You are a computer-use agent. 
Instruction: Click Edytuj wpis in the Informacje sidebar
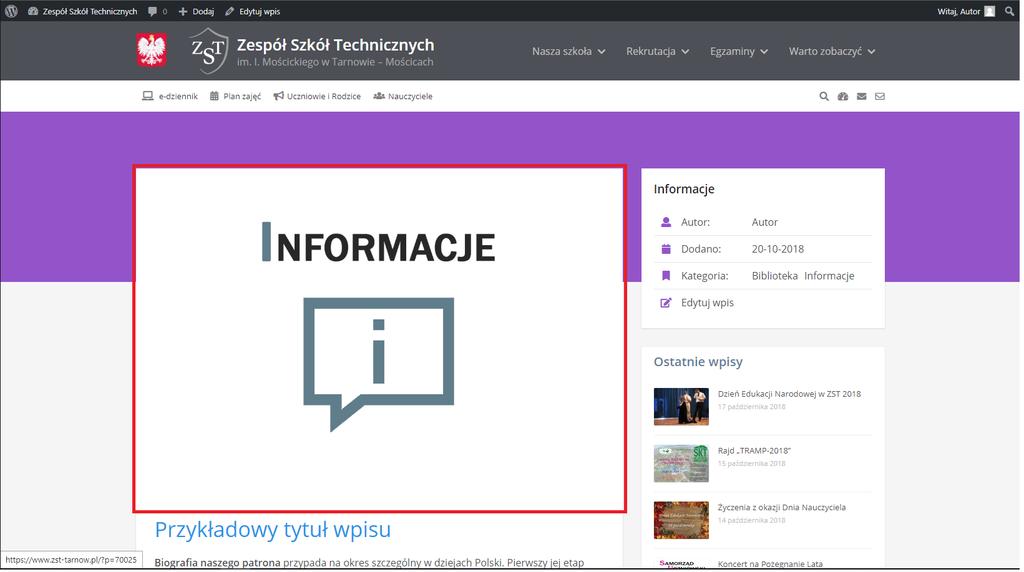coord(707,303)
